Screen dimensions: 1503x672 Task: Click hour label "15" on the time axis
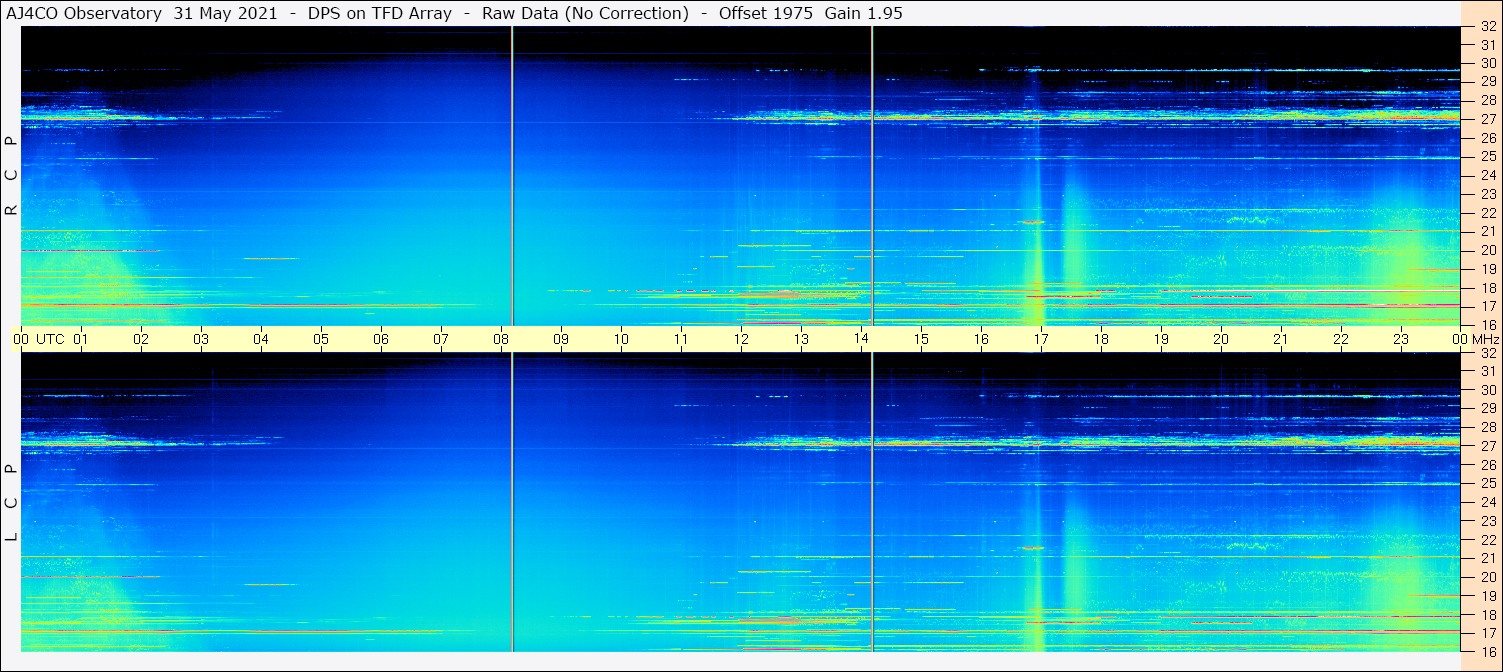(921, 339)
